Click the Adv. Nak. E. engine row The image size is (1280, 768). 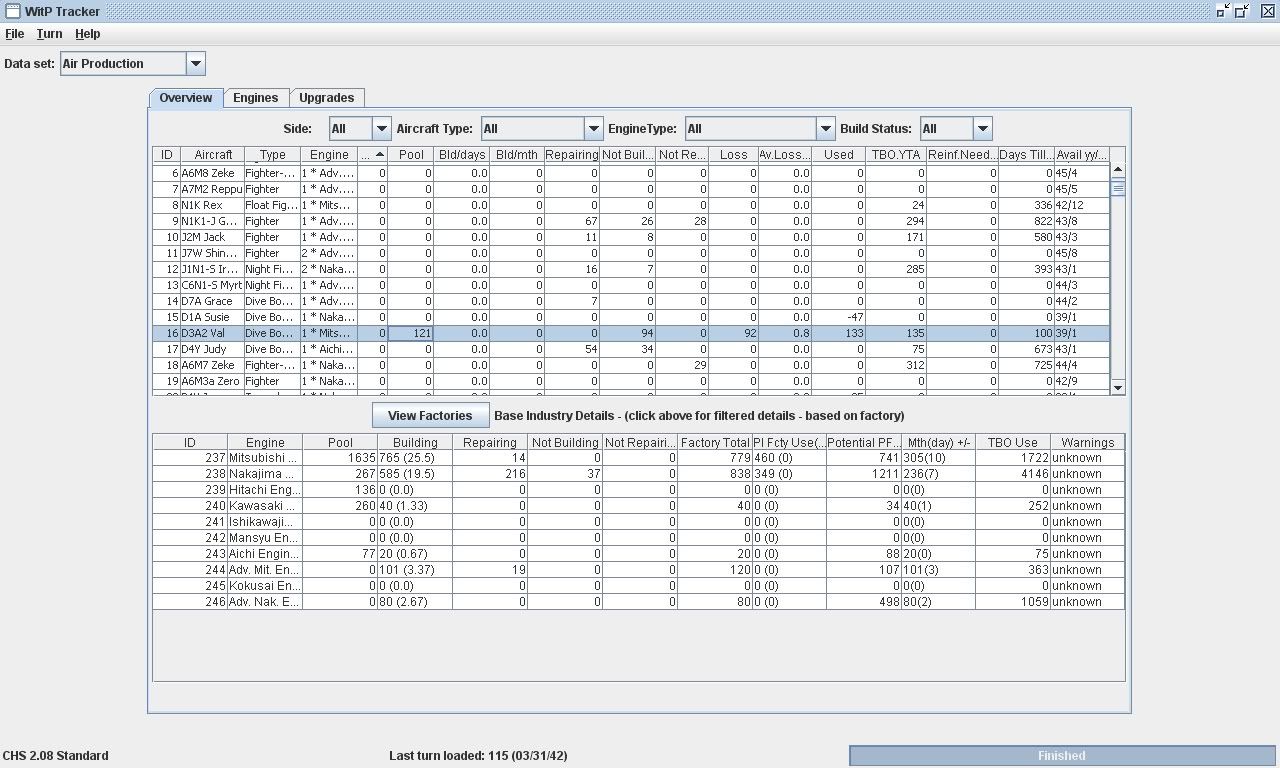(x=638, y=602)
